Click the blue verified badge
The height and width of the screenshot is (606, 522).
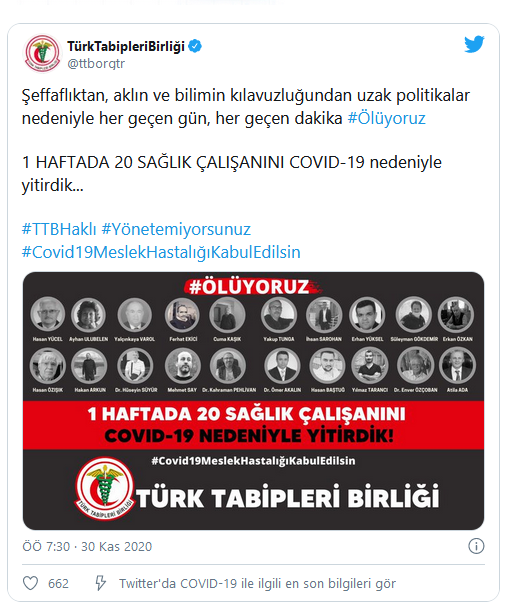(195, 46)
